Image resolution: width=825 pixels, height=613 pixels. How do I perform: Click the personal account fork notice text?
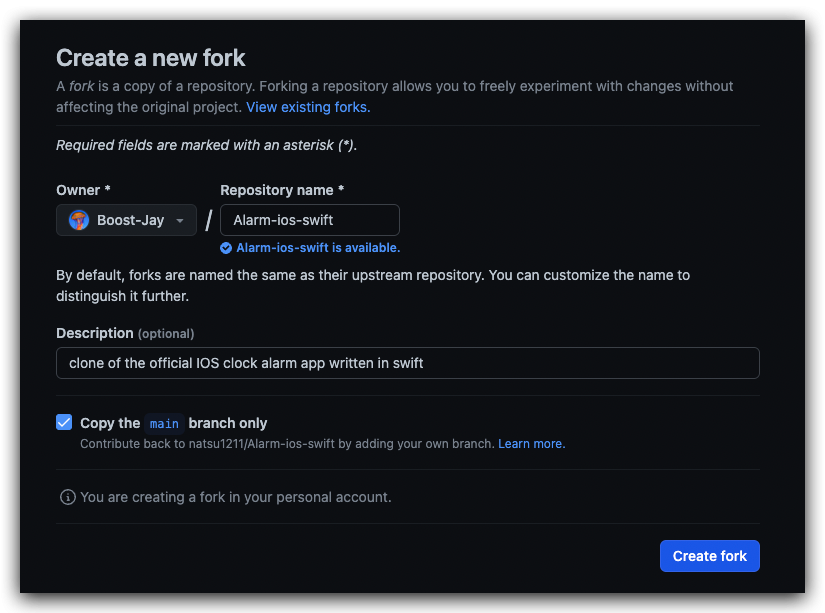pos(236,497)
